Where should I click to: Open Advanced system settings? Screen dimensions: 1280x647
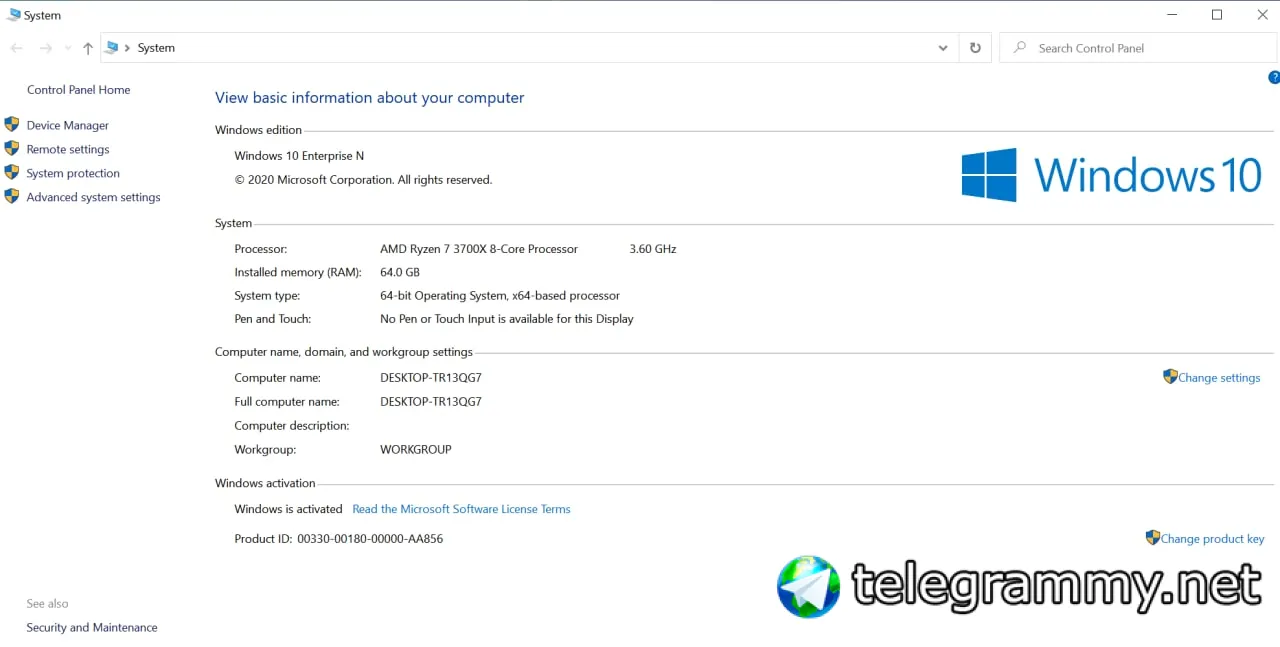point(93,197)
